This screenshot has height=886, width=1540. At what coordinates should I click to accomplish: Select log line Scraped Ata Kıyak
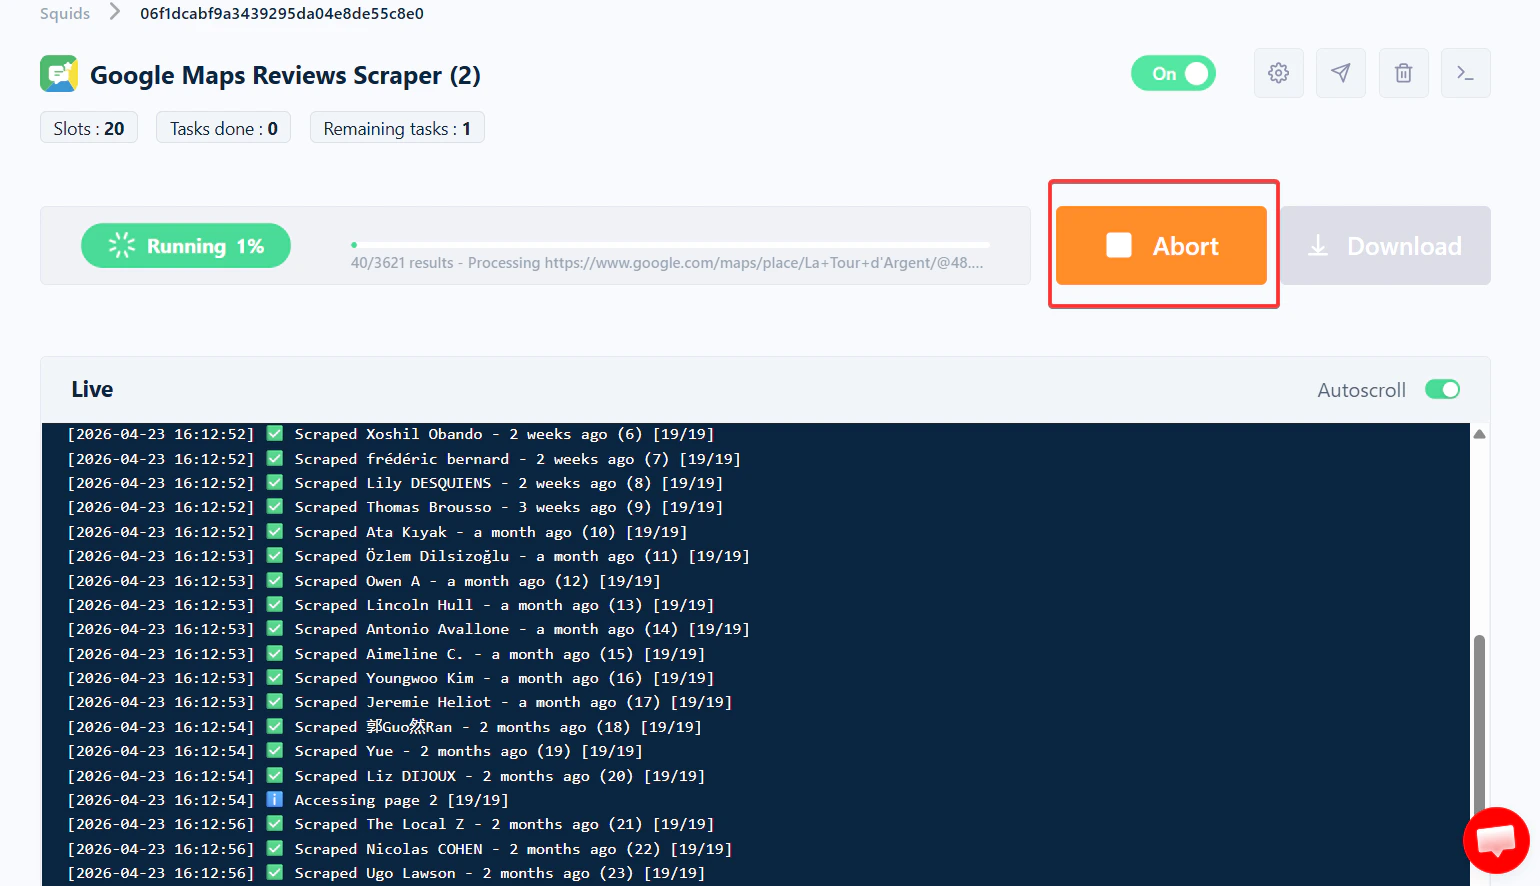(x=377, y=532)
